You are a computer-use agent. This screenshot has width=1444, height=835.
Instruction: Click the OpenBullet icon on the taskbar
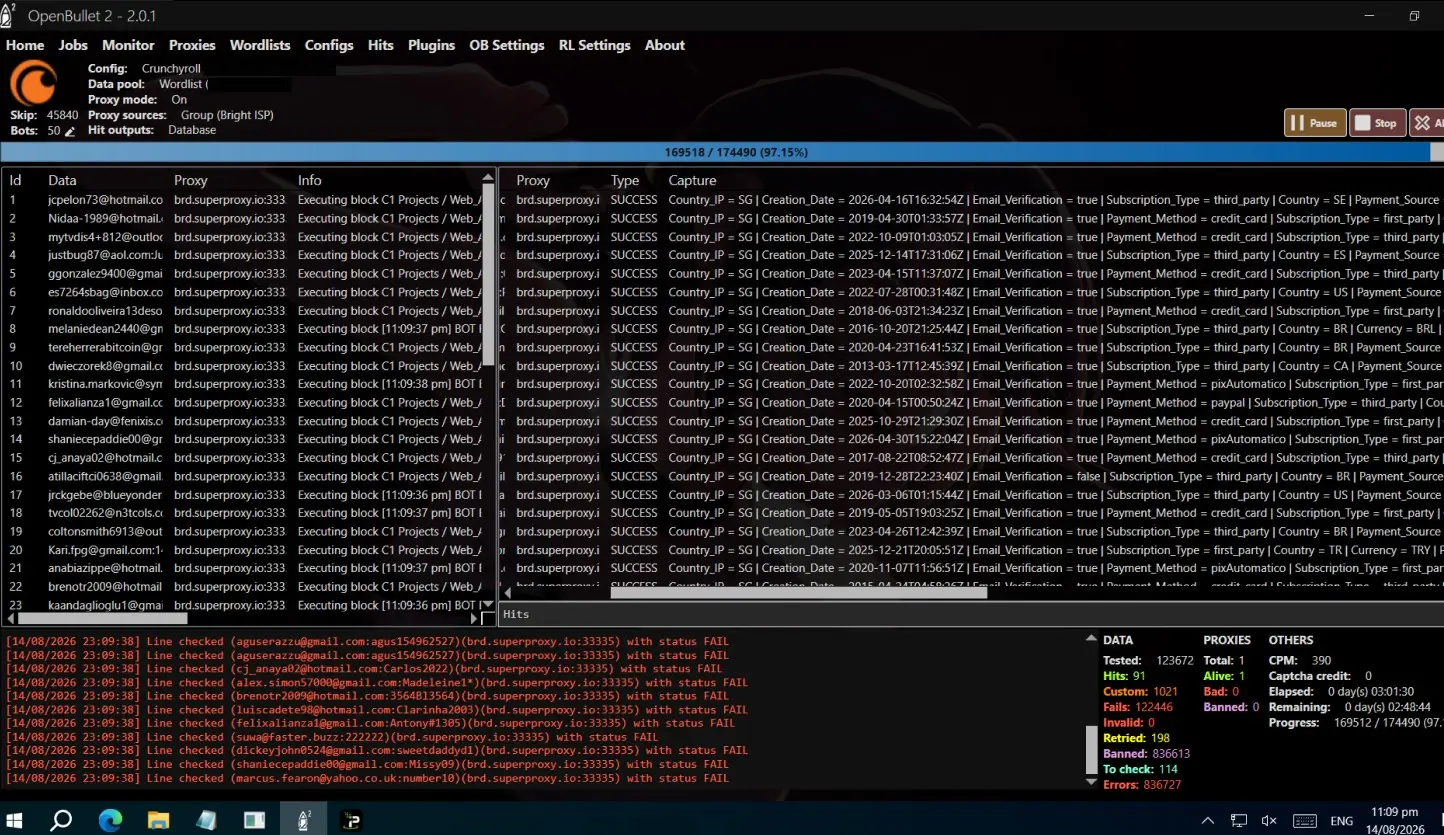click(303, 820)
